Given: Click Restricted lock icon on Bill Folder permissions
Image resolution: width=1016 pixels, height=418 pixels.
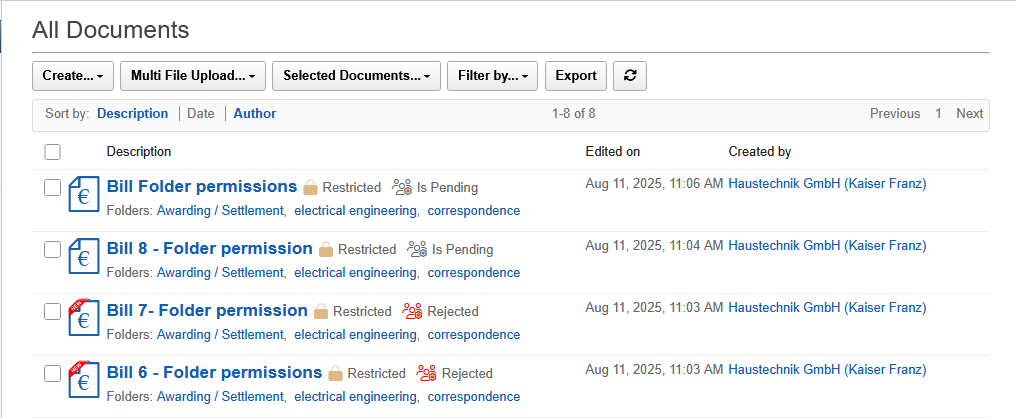Looking at the screenshot, I should tap(310, 187).
